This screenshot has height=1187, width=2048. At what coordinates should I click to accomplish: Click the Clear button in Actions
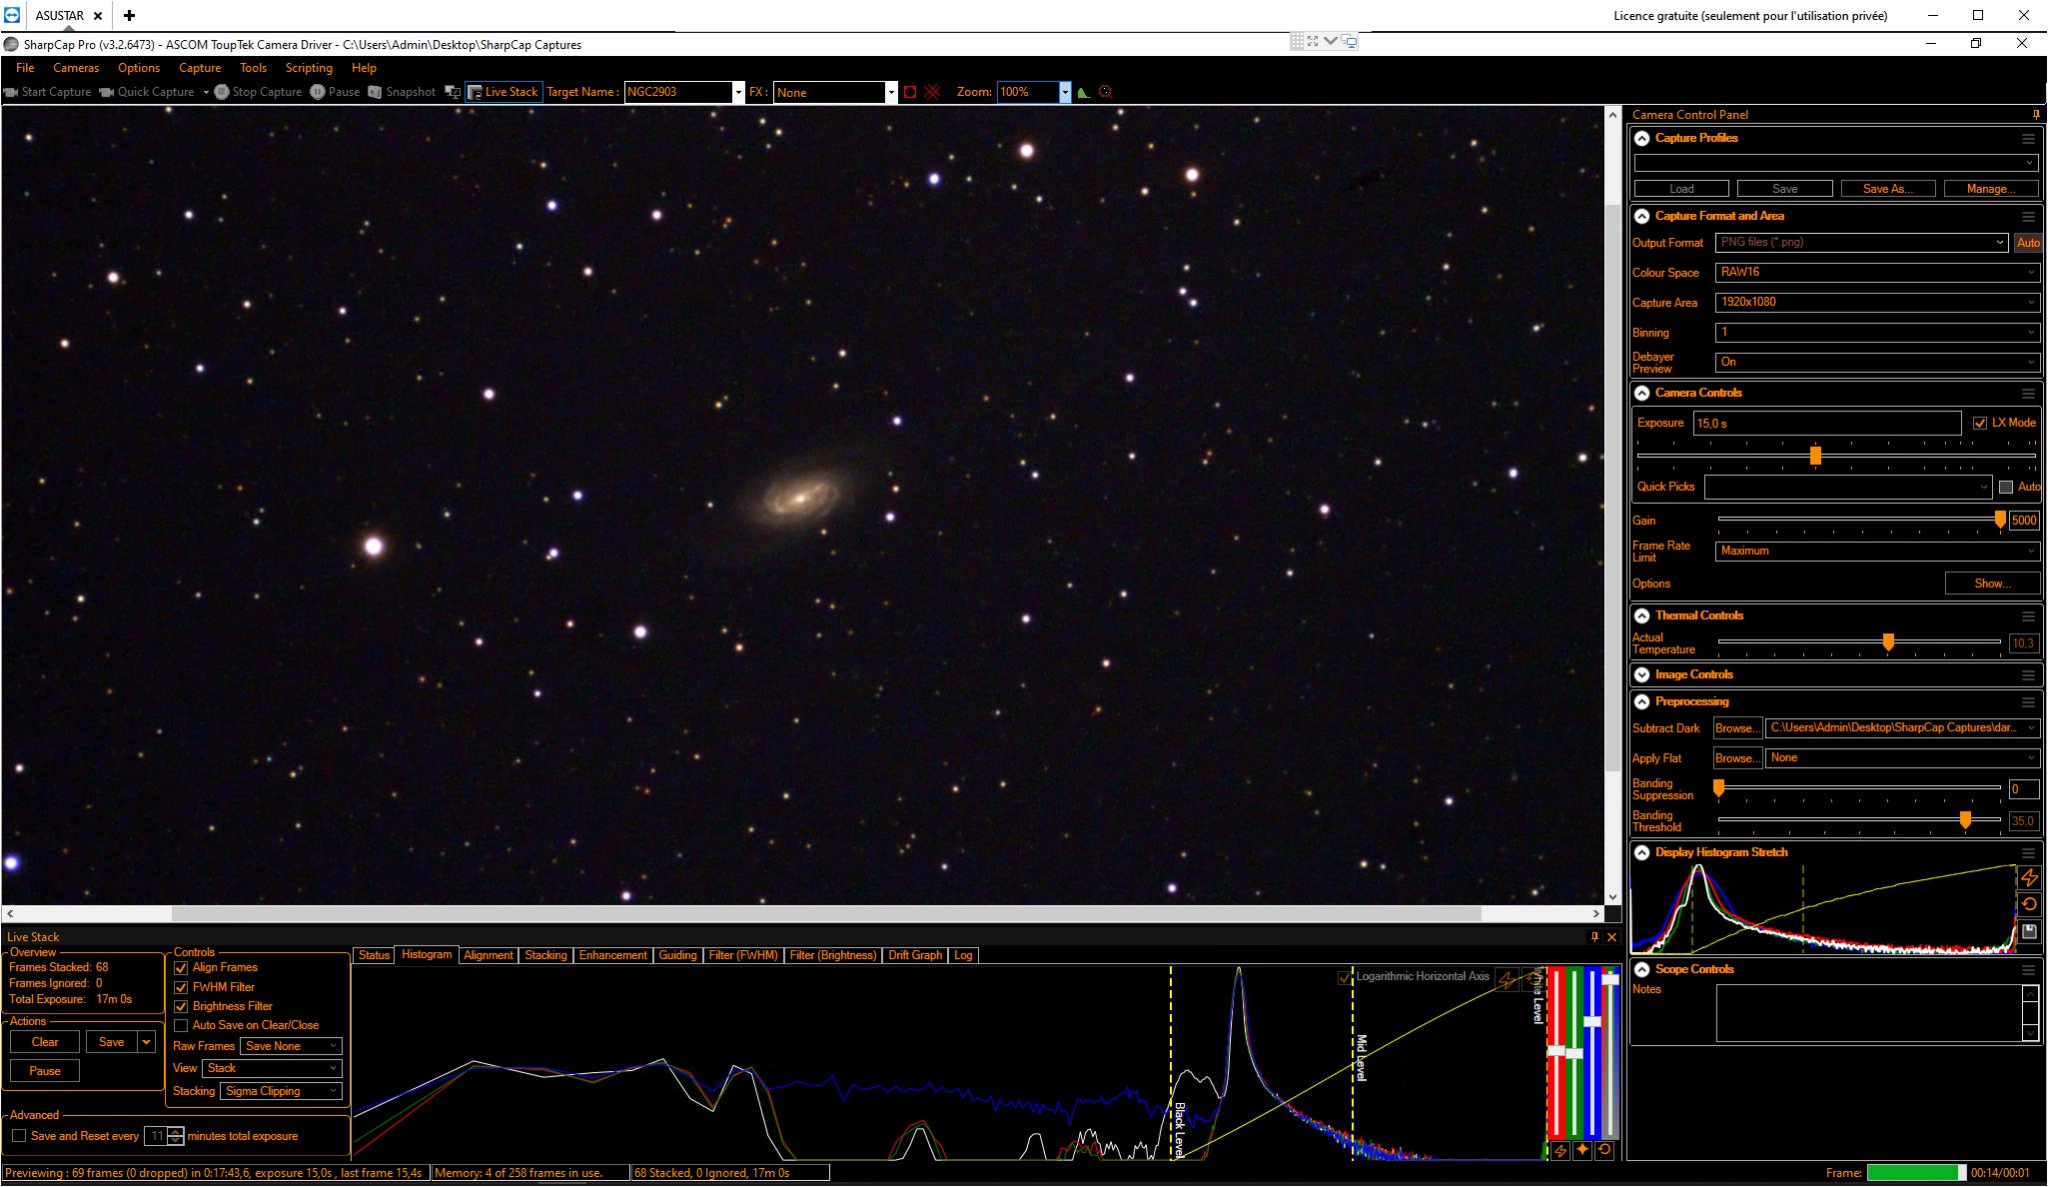45,1042
